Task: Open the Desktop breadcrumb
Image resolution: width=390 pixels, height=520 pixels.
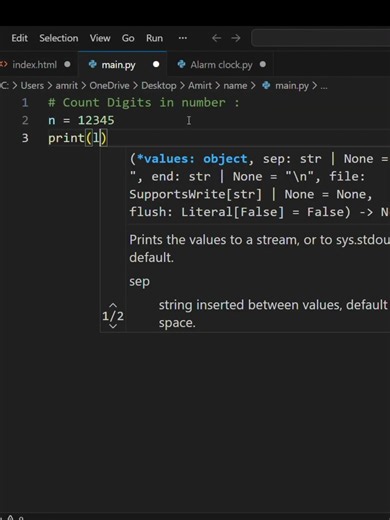Action: 159,86
